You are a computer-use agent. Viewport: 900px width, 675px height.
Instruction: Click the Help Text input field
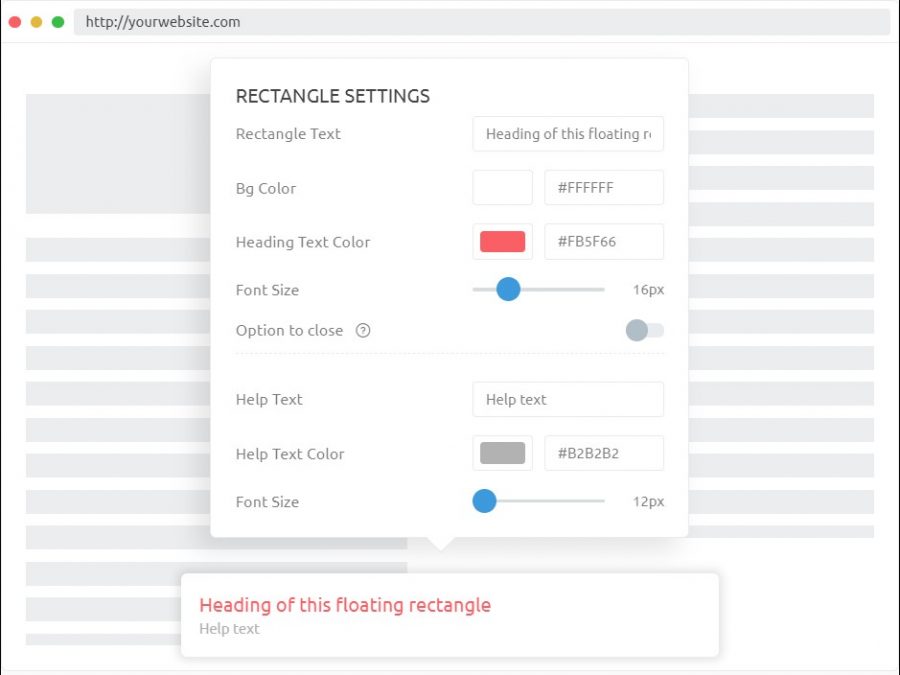click(x=567, y=399)
